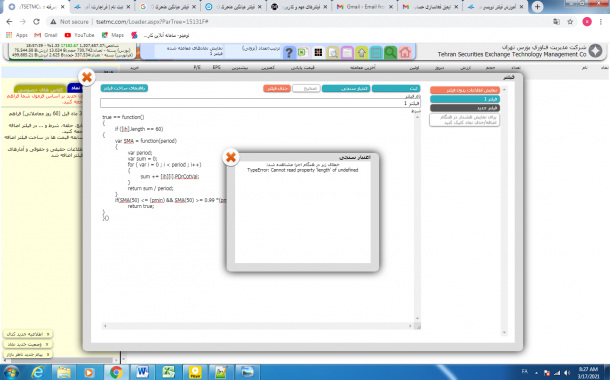
Task: Select فیلتر 1 in the filter list
Action: pos(465,99)
